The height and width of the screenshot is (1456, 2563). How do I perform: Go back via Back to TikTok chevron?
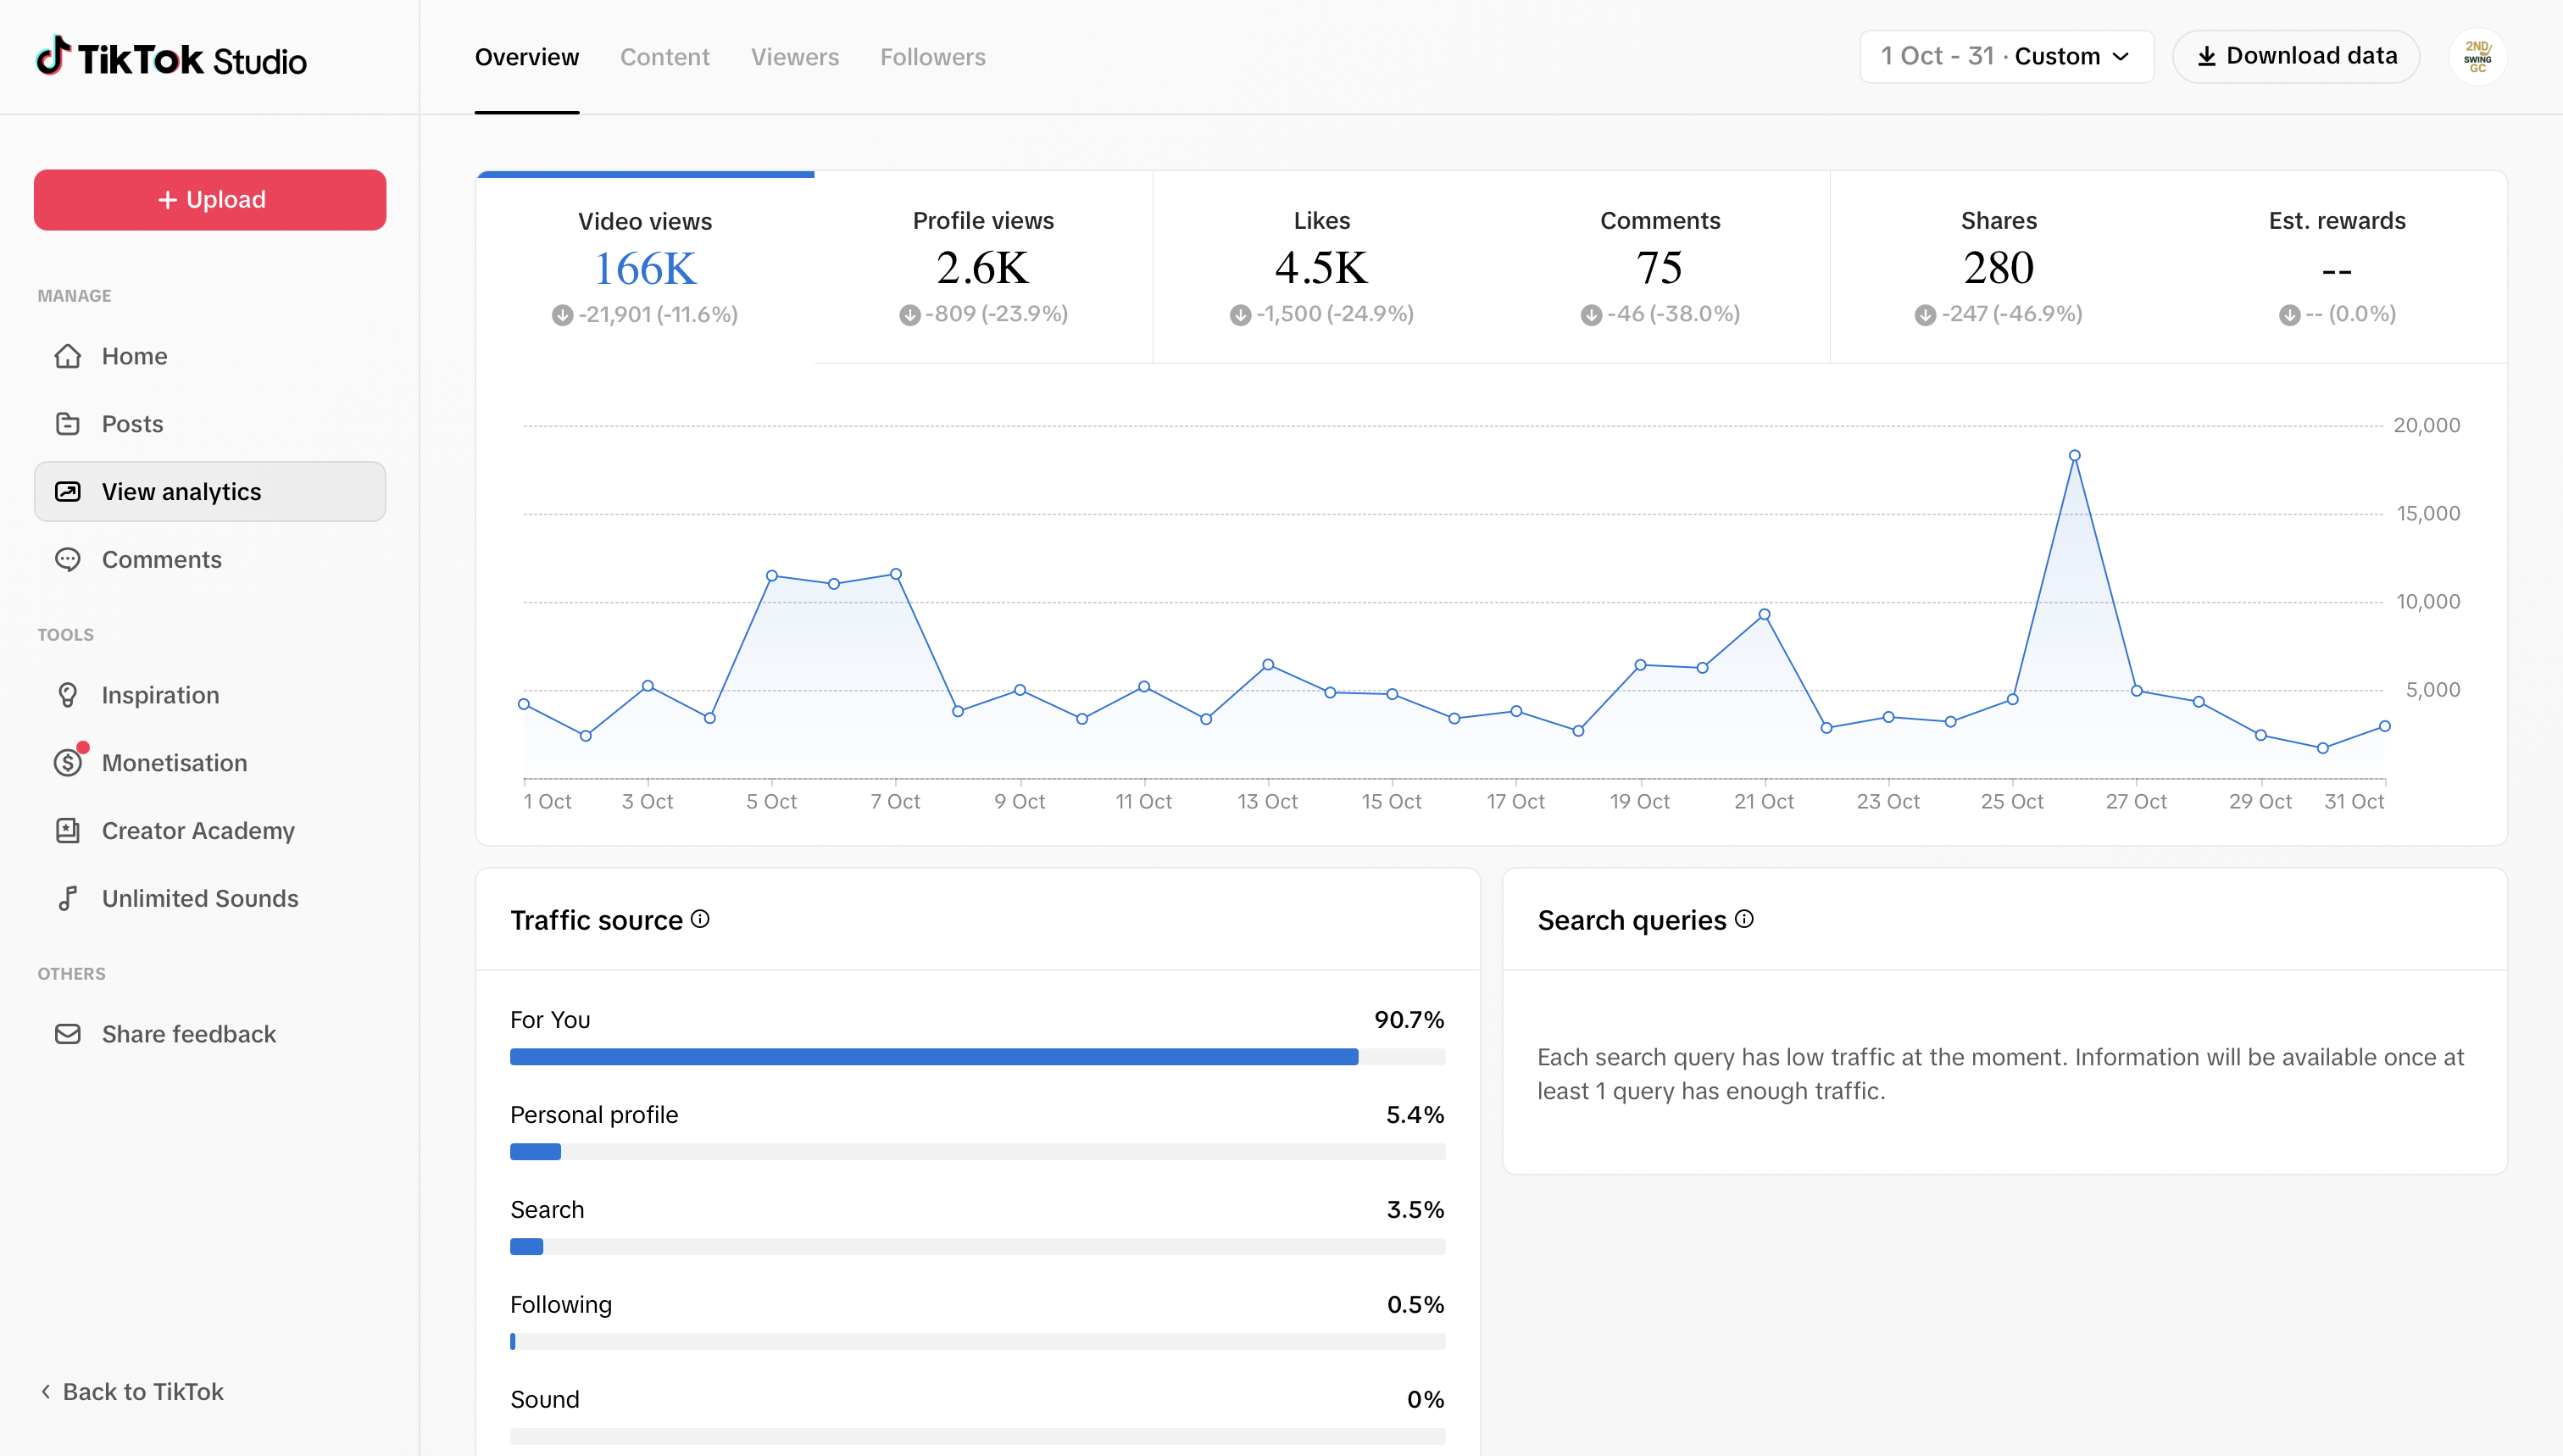[46, 1391]
